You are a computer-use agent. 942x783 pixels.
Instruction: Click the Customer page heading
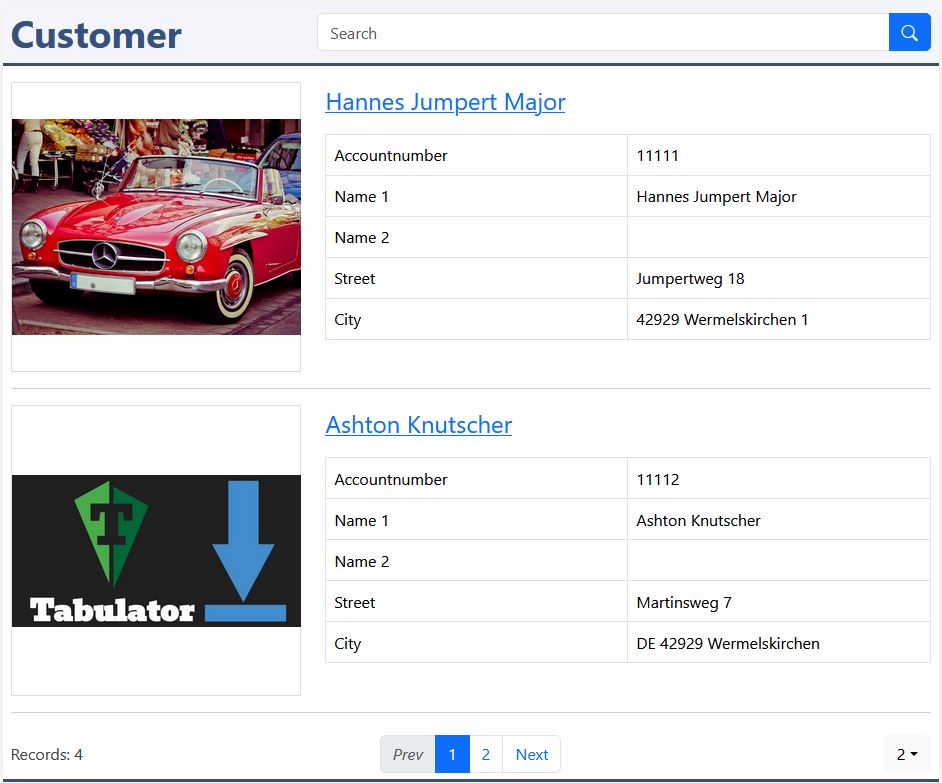[96, 35]
